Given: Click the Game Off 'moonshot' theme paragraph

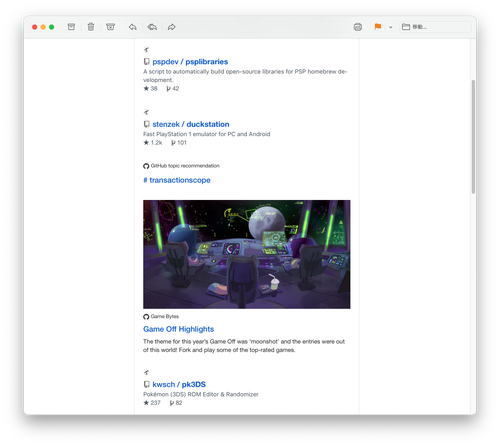Looking at the screenshot, I should tap(244, 346).
